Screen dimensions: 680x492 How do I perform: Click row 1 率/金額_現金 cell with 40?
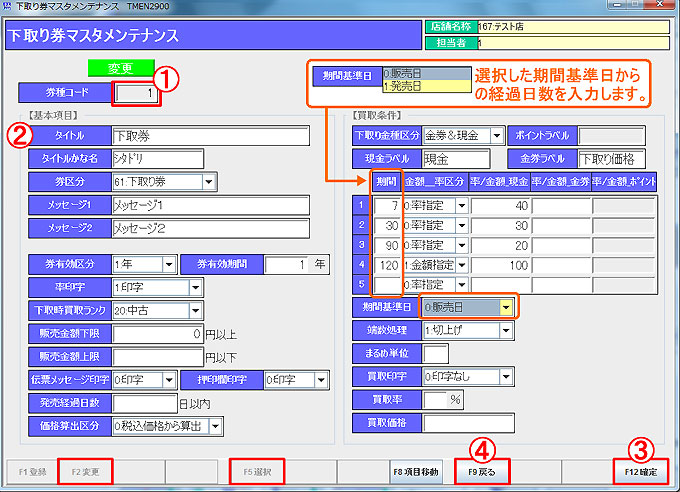[500, 205]
